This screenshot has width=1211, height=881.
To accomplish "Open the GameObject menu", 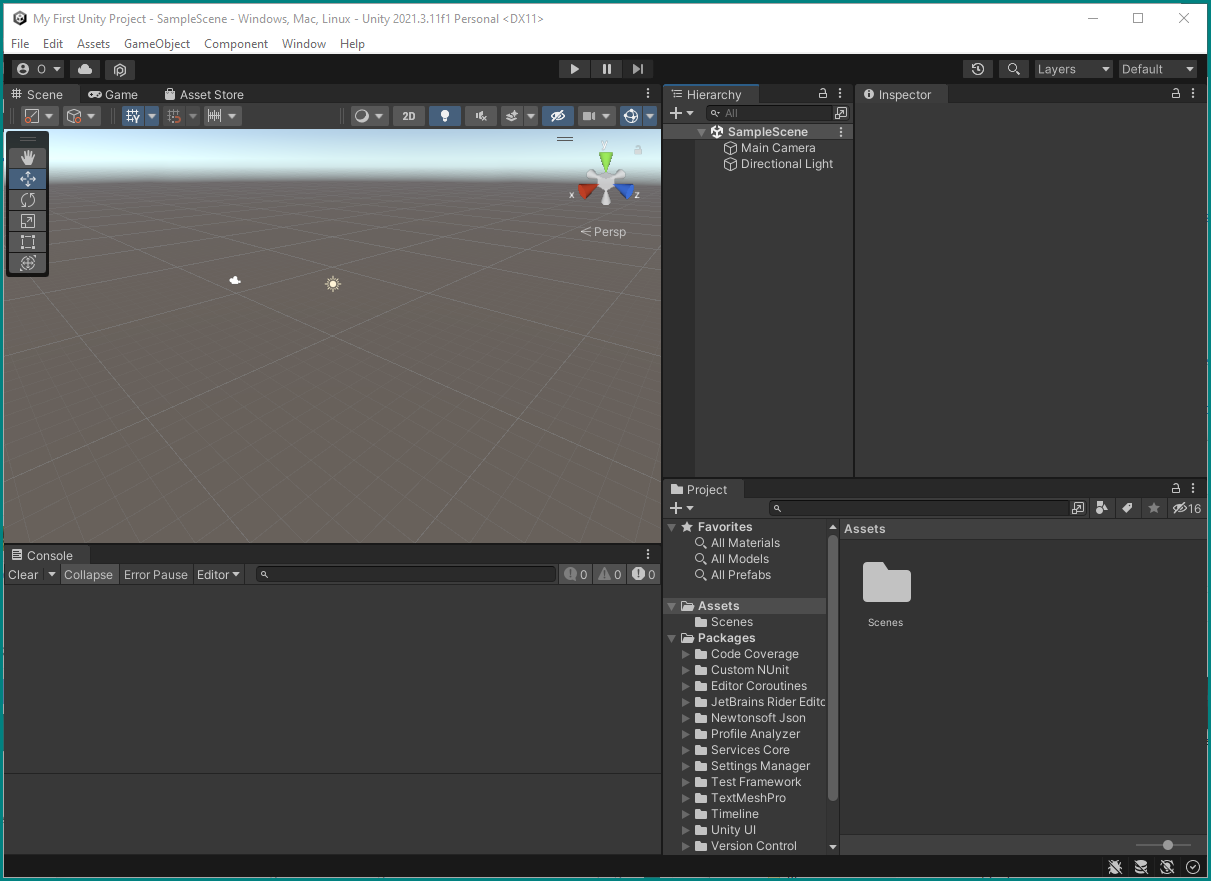I will pos(157,44).
